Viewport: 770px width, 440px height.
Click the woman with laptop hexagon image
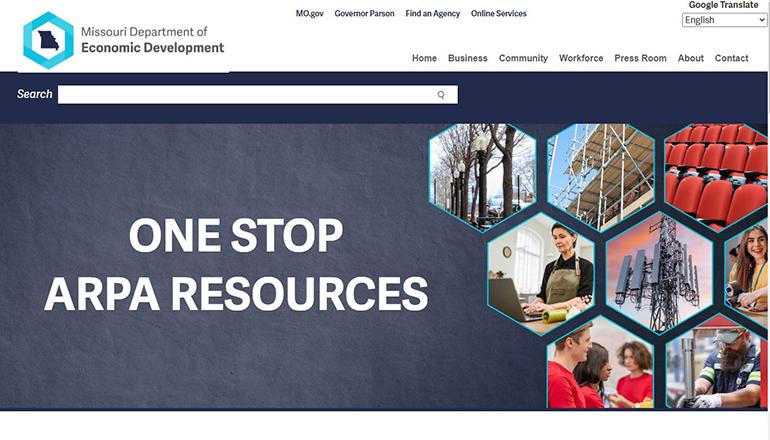point(541,274)
